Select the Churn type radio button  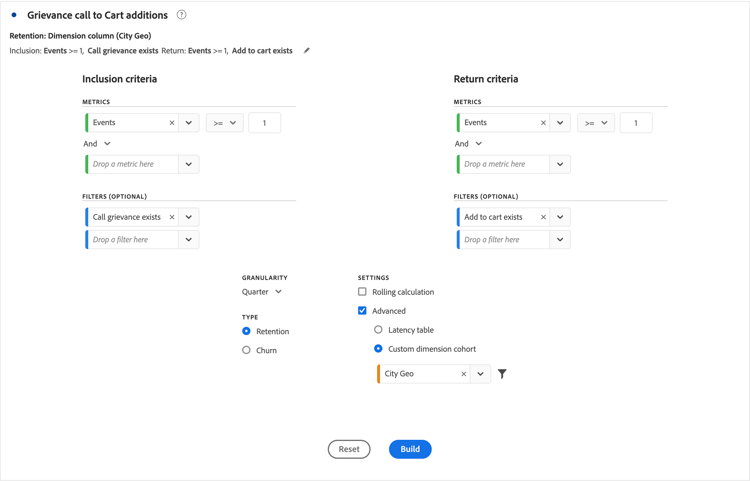[247, 350]
